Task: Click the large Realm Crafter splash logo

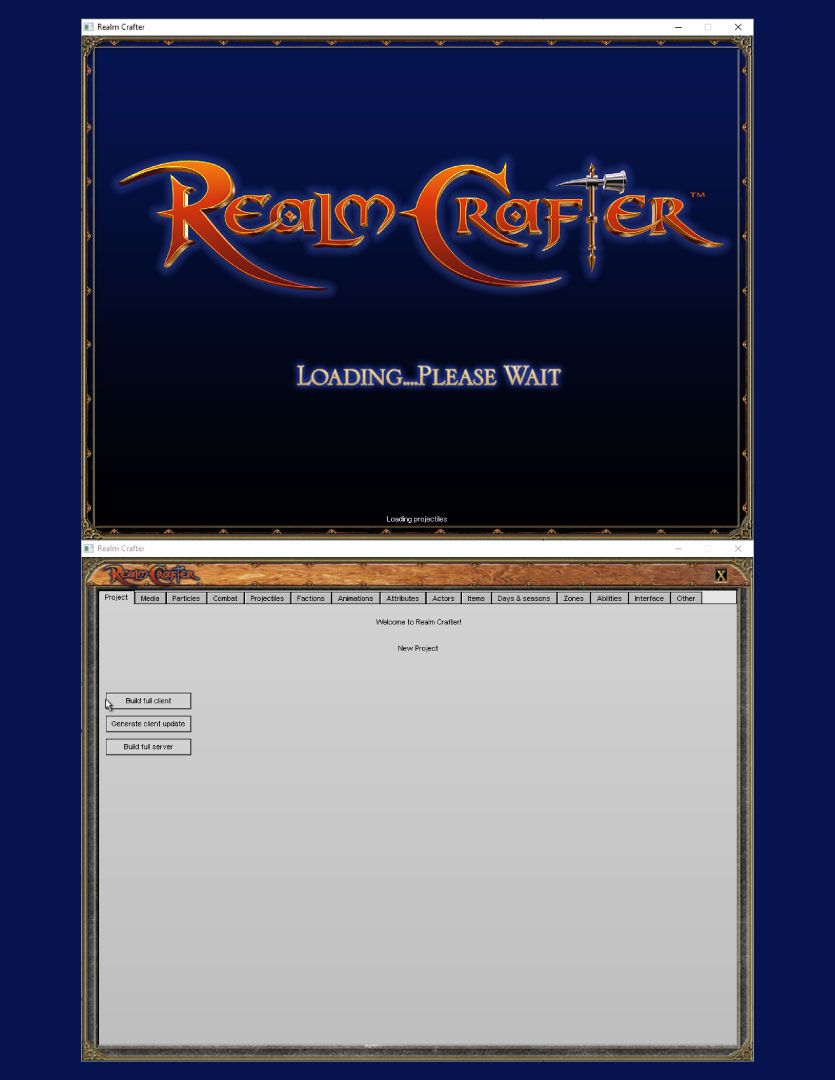Action: coord(420,226)
